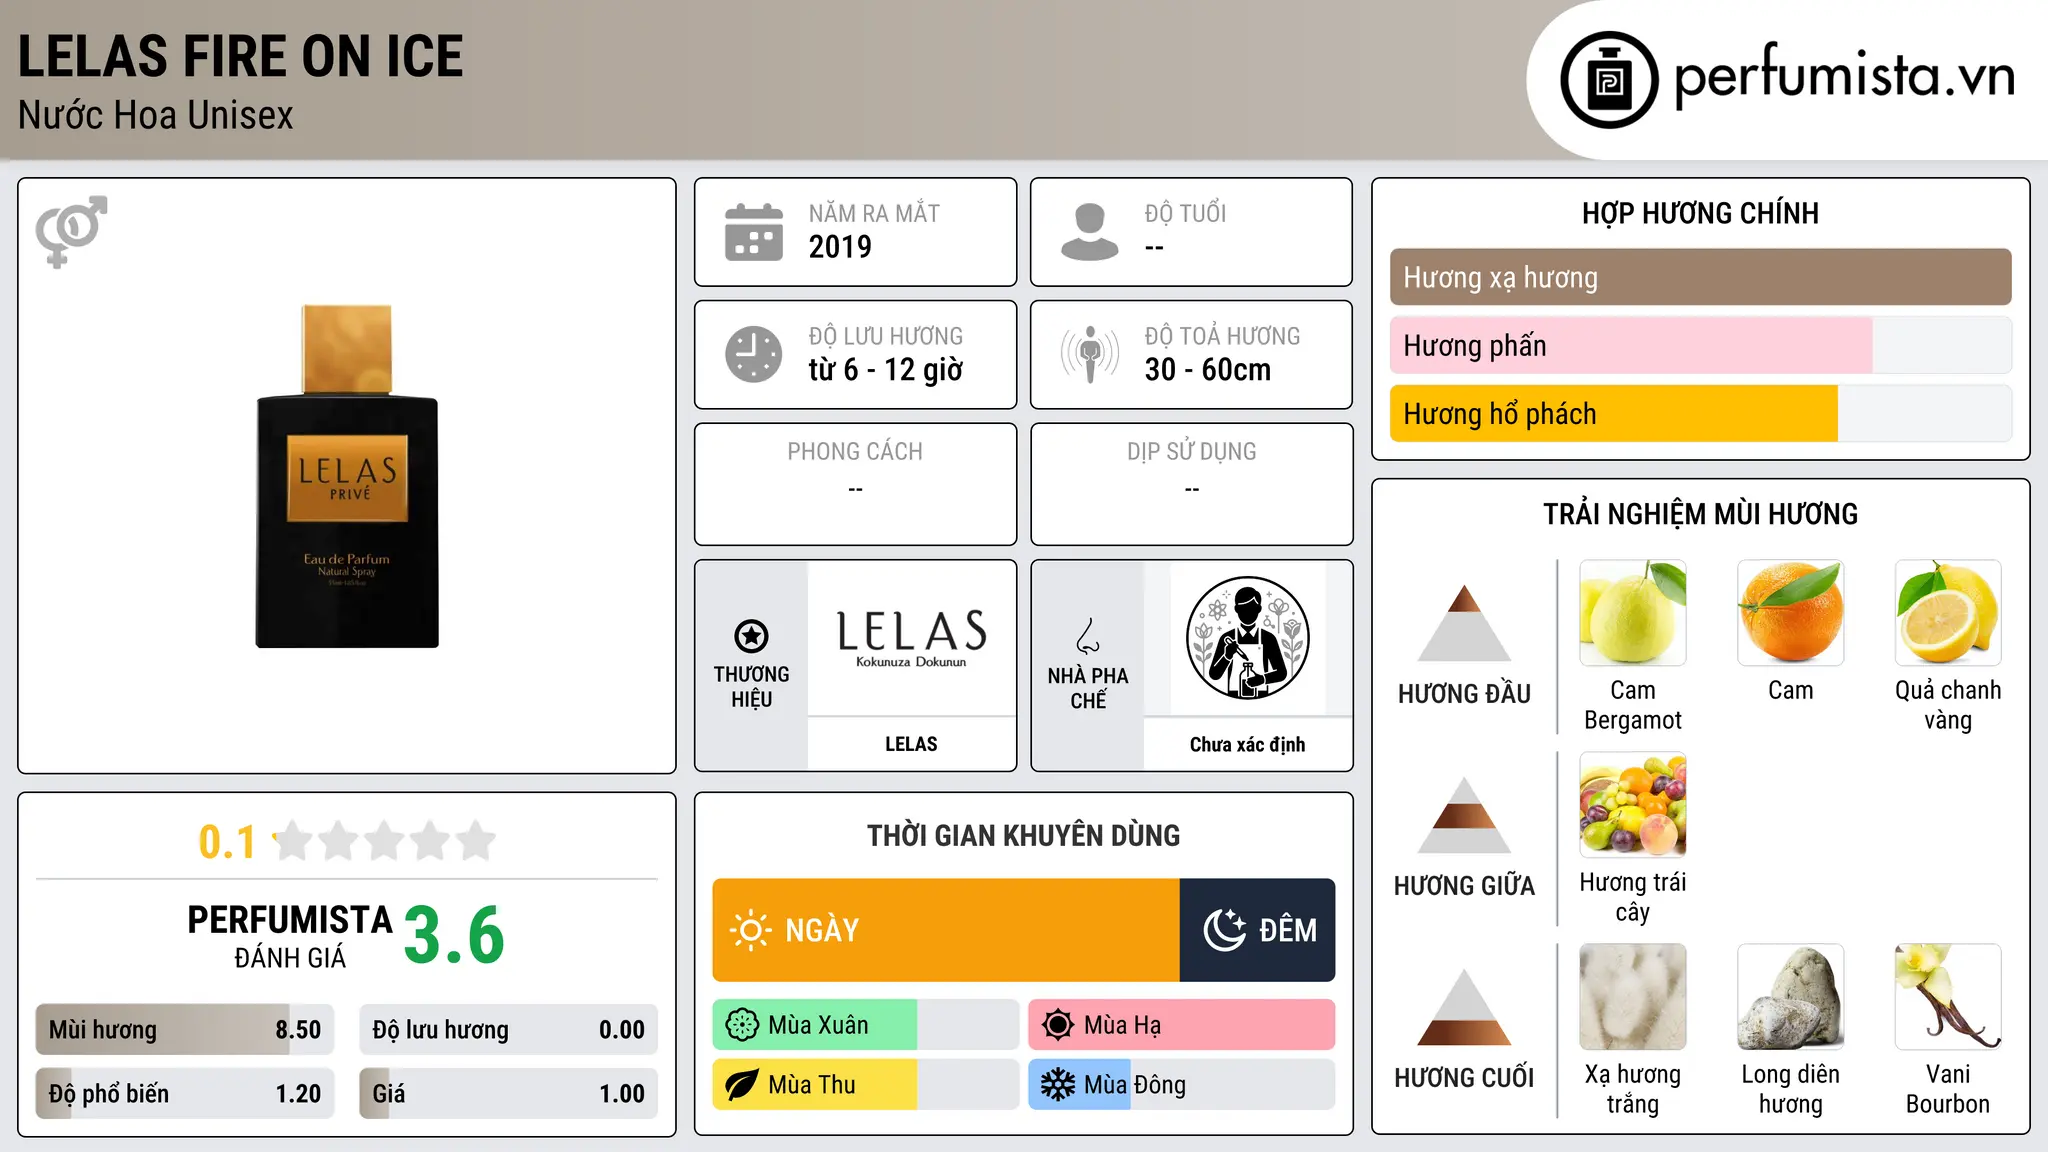Click the Hương hổ phách accord bar
Image resolution: width=2048 pixels, height=1152 pixels.
1700,413
